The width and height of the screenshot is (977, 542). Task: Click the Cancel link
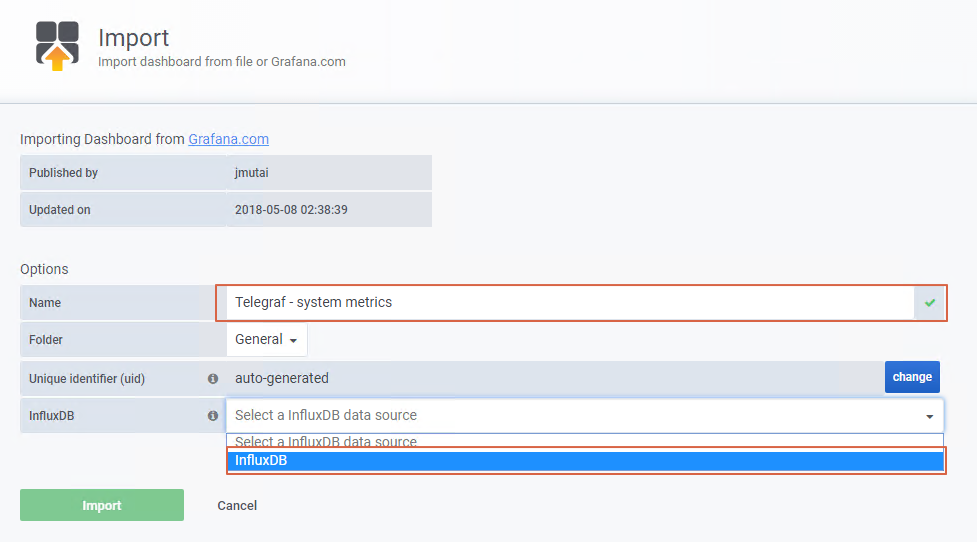[237, 505]
